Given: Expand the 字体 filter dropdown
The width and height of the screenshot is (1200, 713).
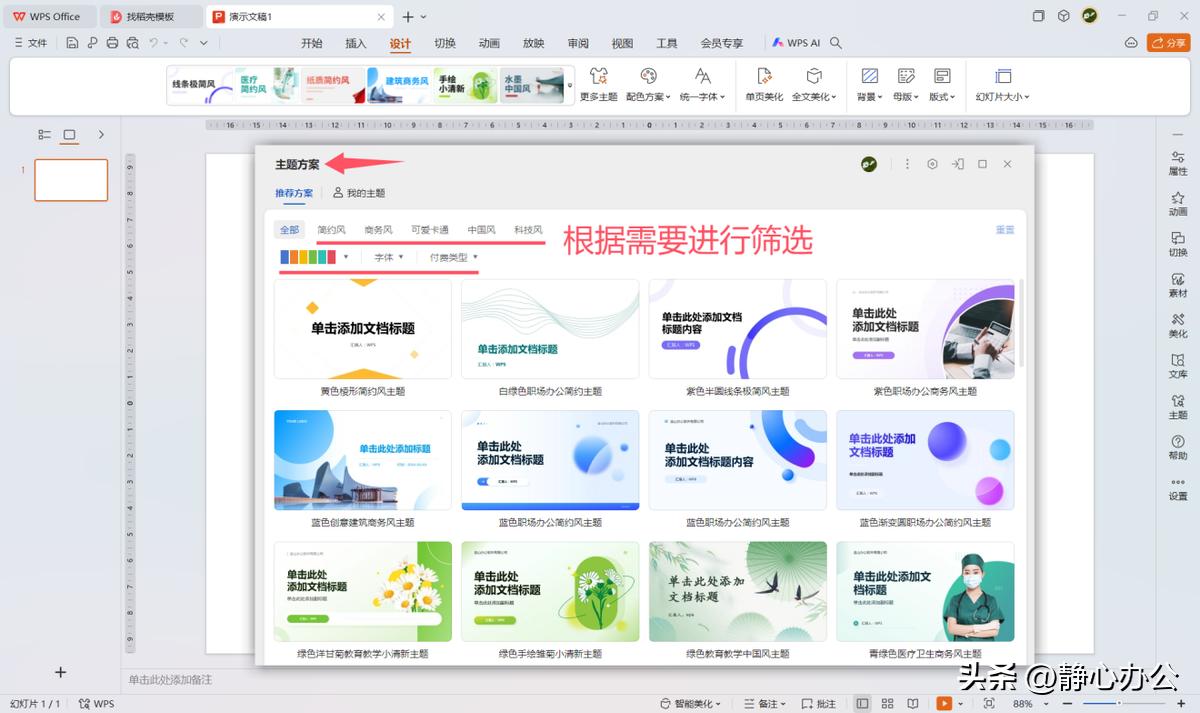Looking at the screenshot, I should (x=390, y=257).
